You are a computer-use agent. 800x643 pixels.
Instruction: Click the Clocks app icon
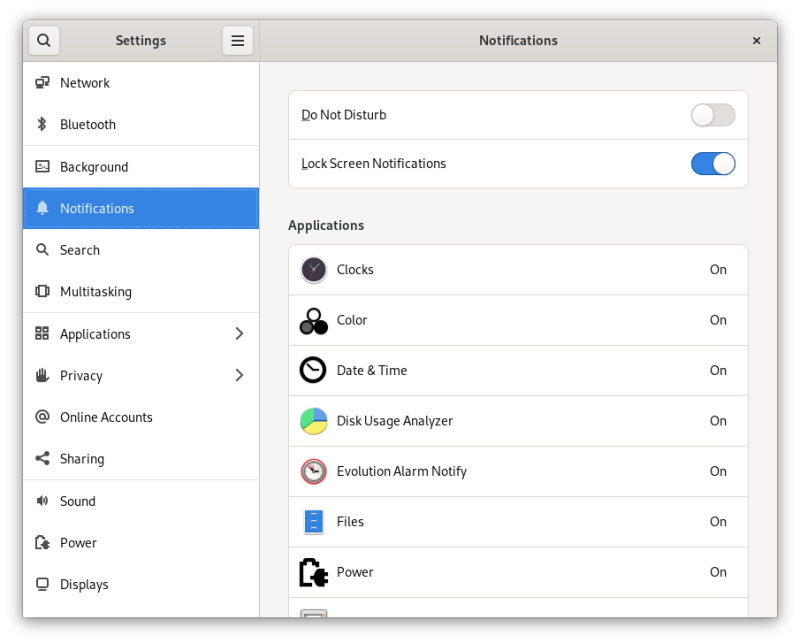point(314,270)
